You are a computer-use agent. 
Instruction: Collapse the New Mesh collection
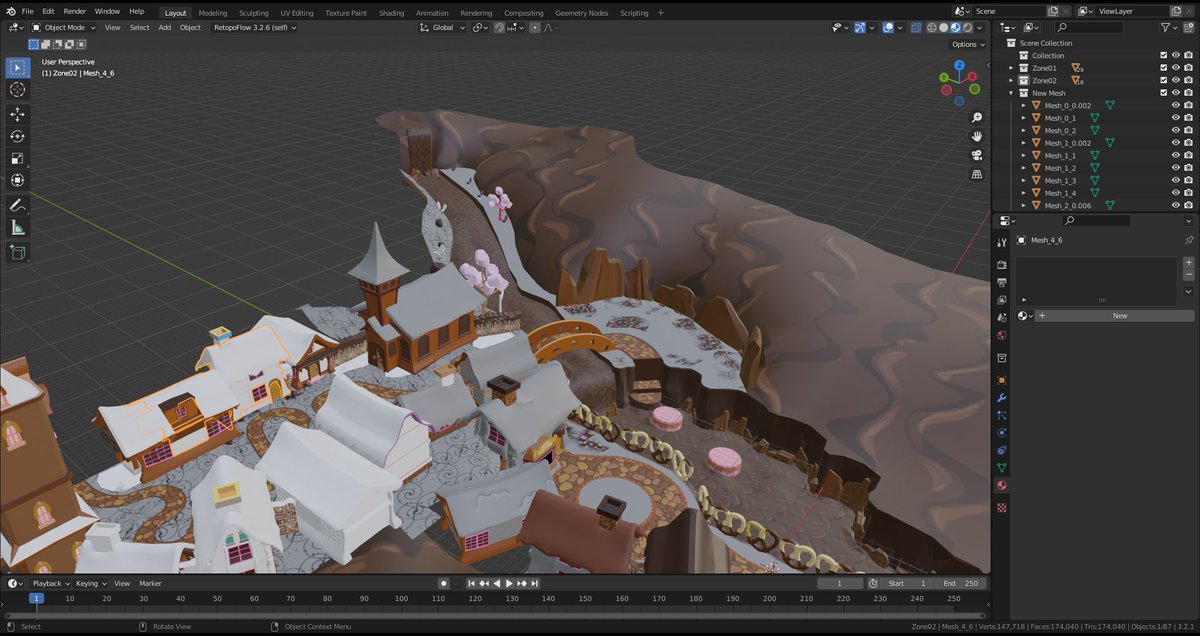pos(1011,93)
